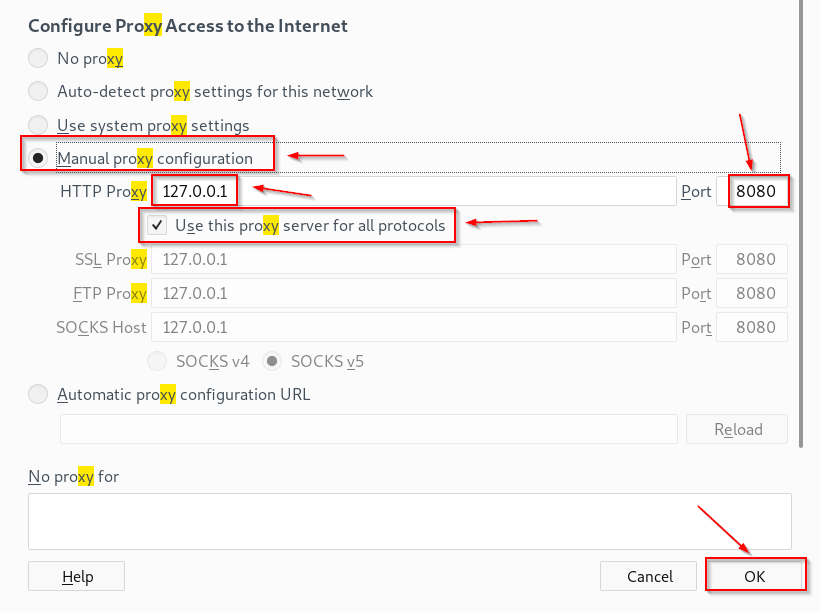Select the No proxy radio button
Viewport: 820px width, 612px height.
coord(38,58)
